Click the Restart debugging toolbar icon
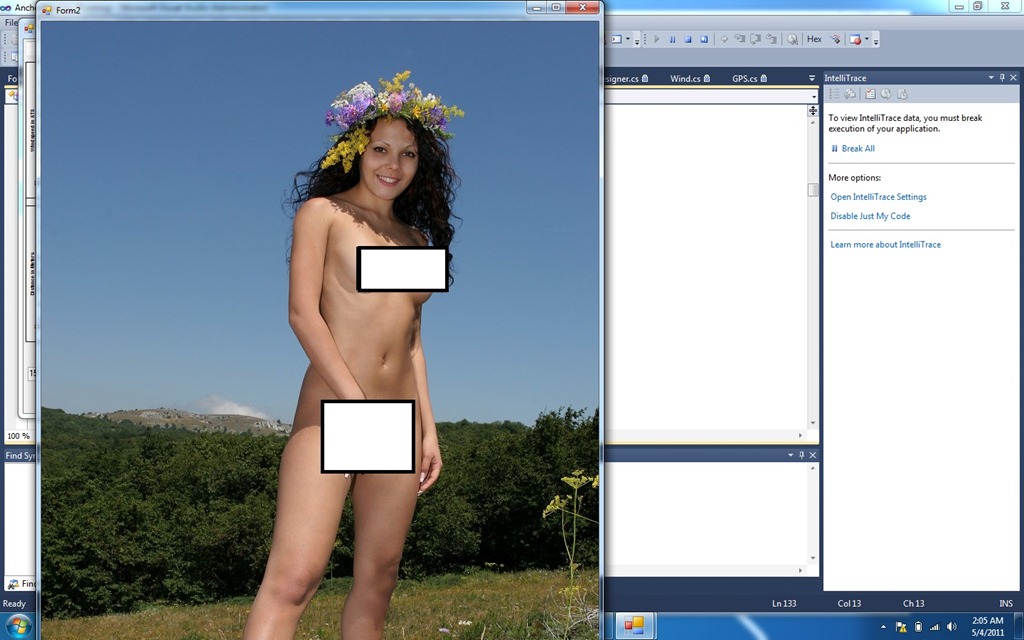Image resolution: width=1024 pixels, height=640 pixels. coord(703,39)
